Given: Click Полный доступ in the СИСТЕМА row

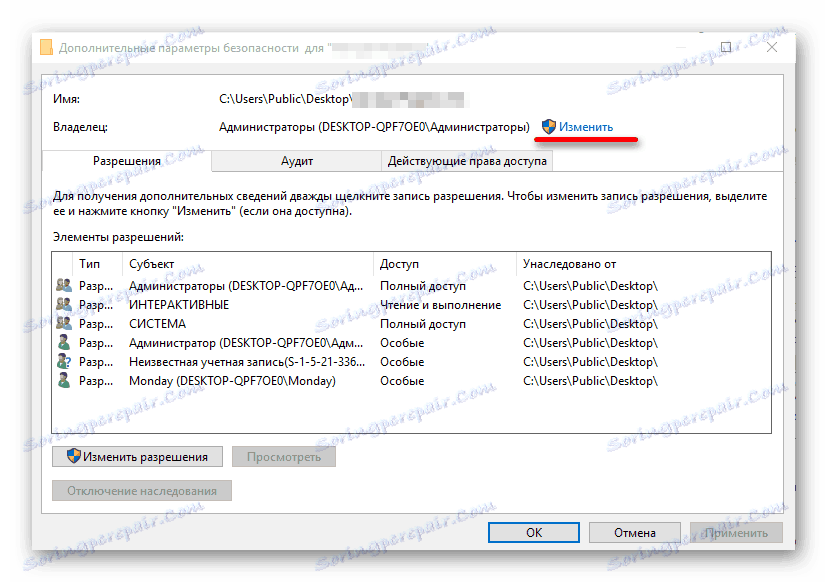Looking at the screenshot, I should click(423, 324).
